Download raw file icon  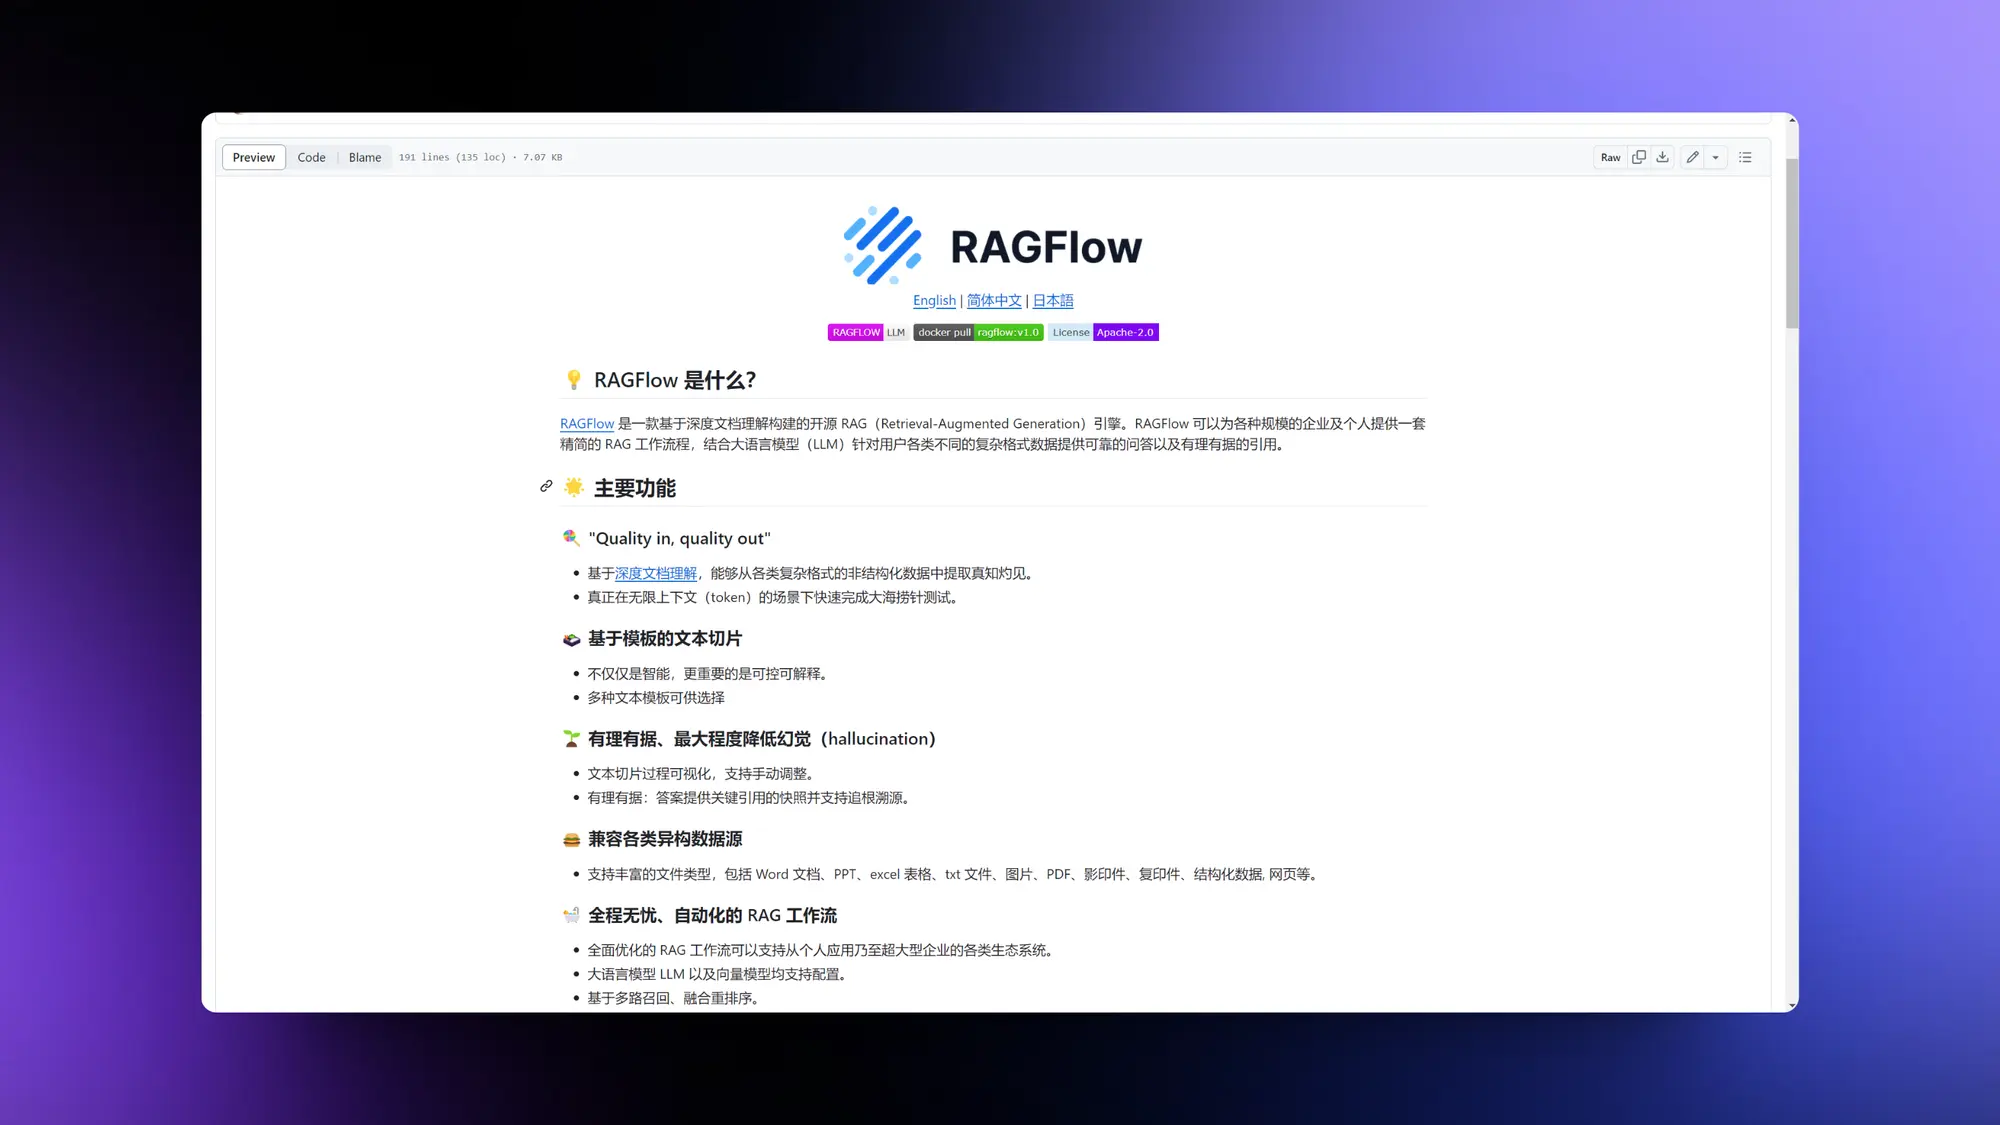point(1662,157)
